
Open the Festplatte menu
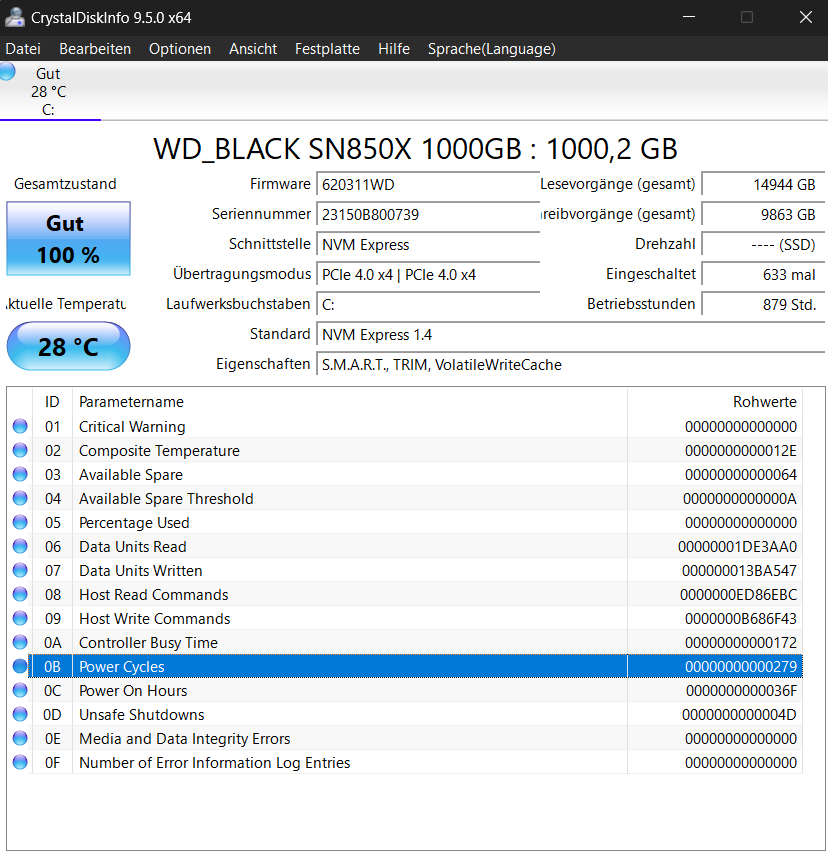pyautogui.click(x=327, y=49)
